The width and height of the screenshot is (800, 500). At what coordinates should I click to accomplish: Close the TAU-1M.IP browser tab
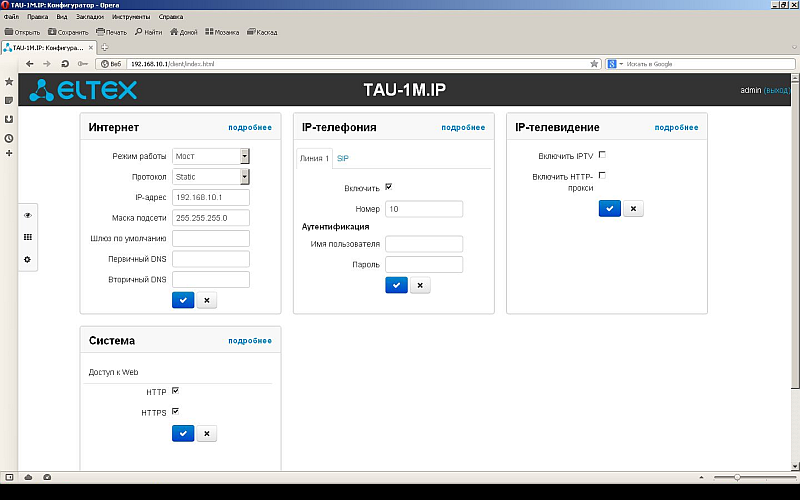pyautogui.click(x=91, y=47)
